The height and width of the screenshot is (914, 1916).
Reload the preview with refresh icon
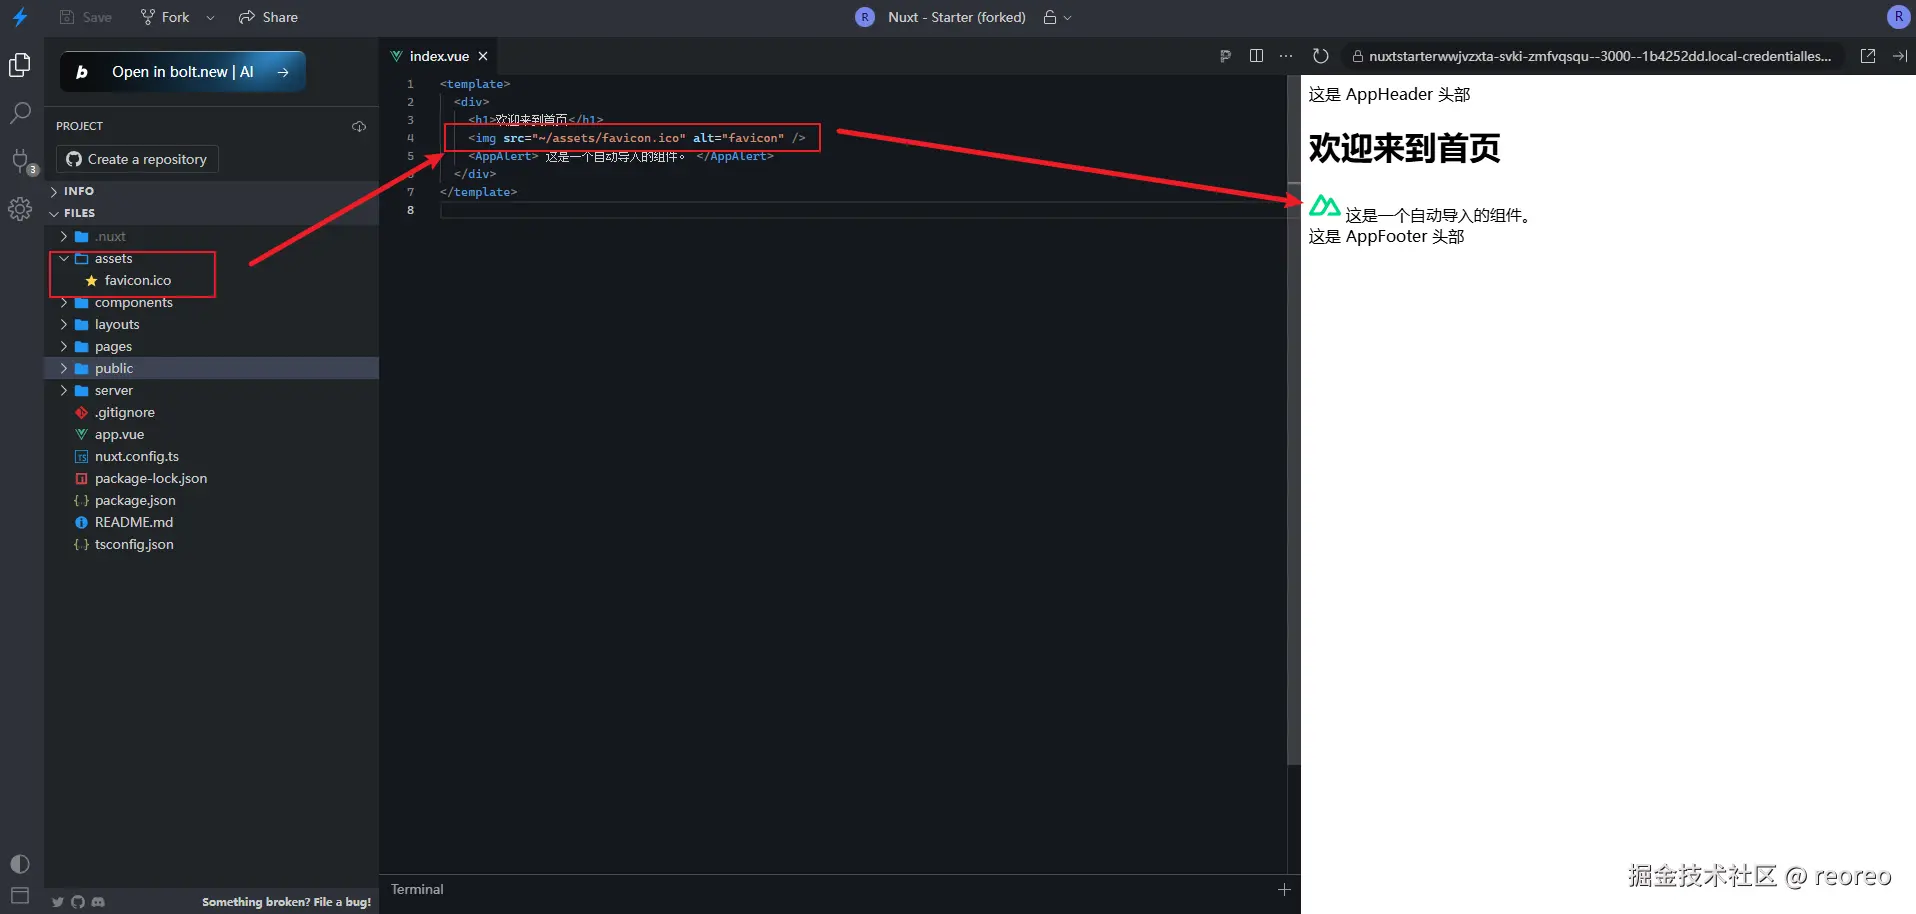click(1321, 56)
